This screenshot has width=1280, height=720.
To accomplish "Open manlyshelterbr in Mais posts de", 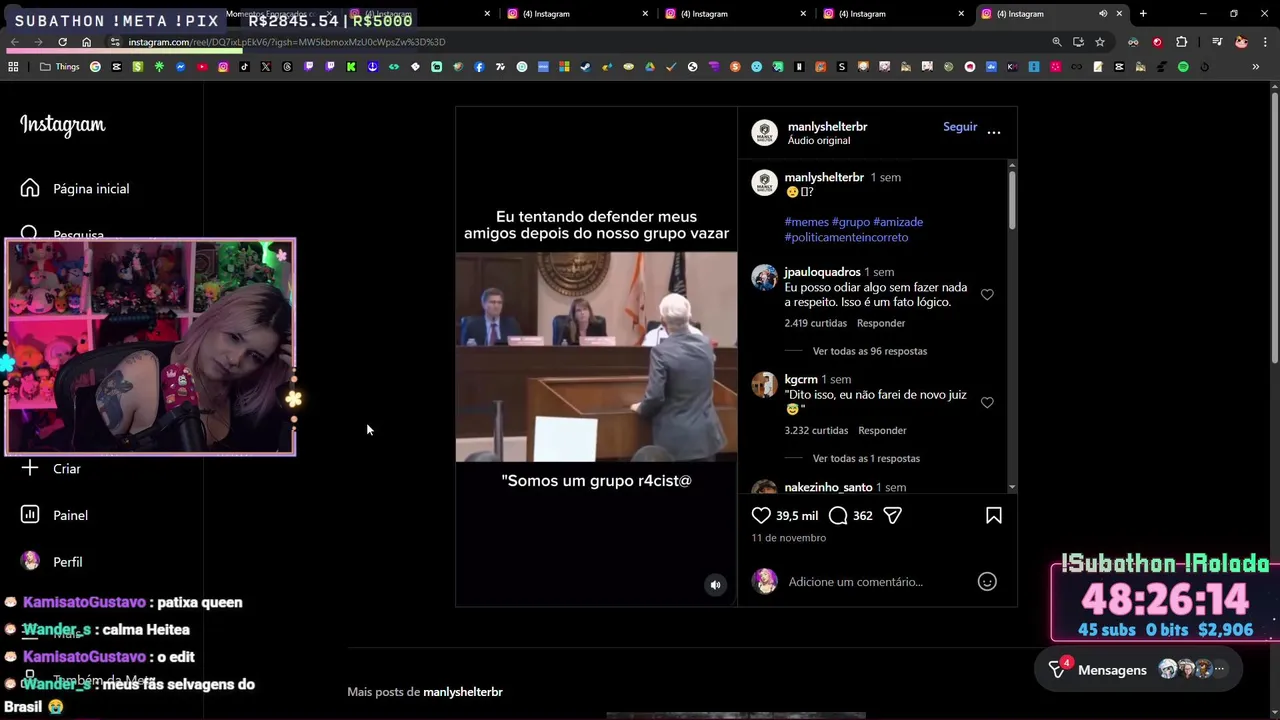I will (x=462, y=692).
